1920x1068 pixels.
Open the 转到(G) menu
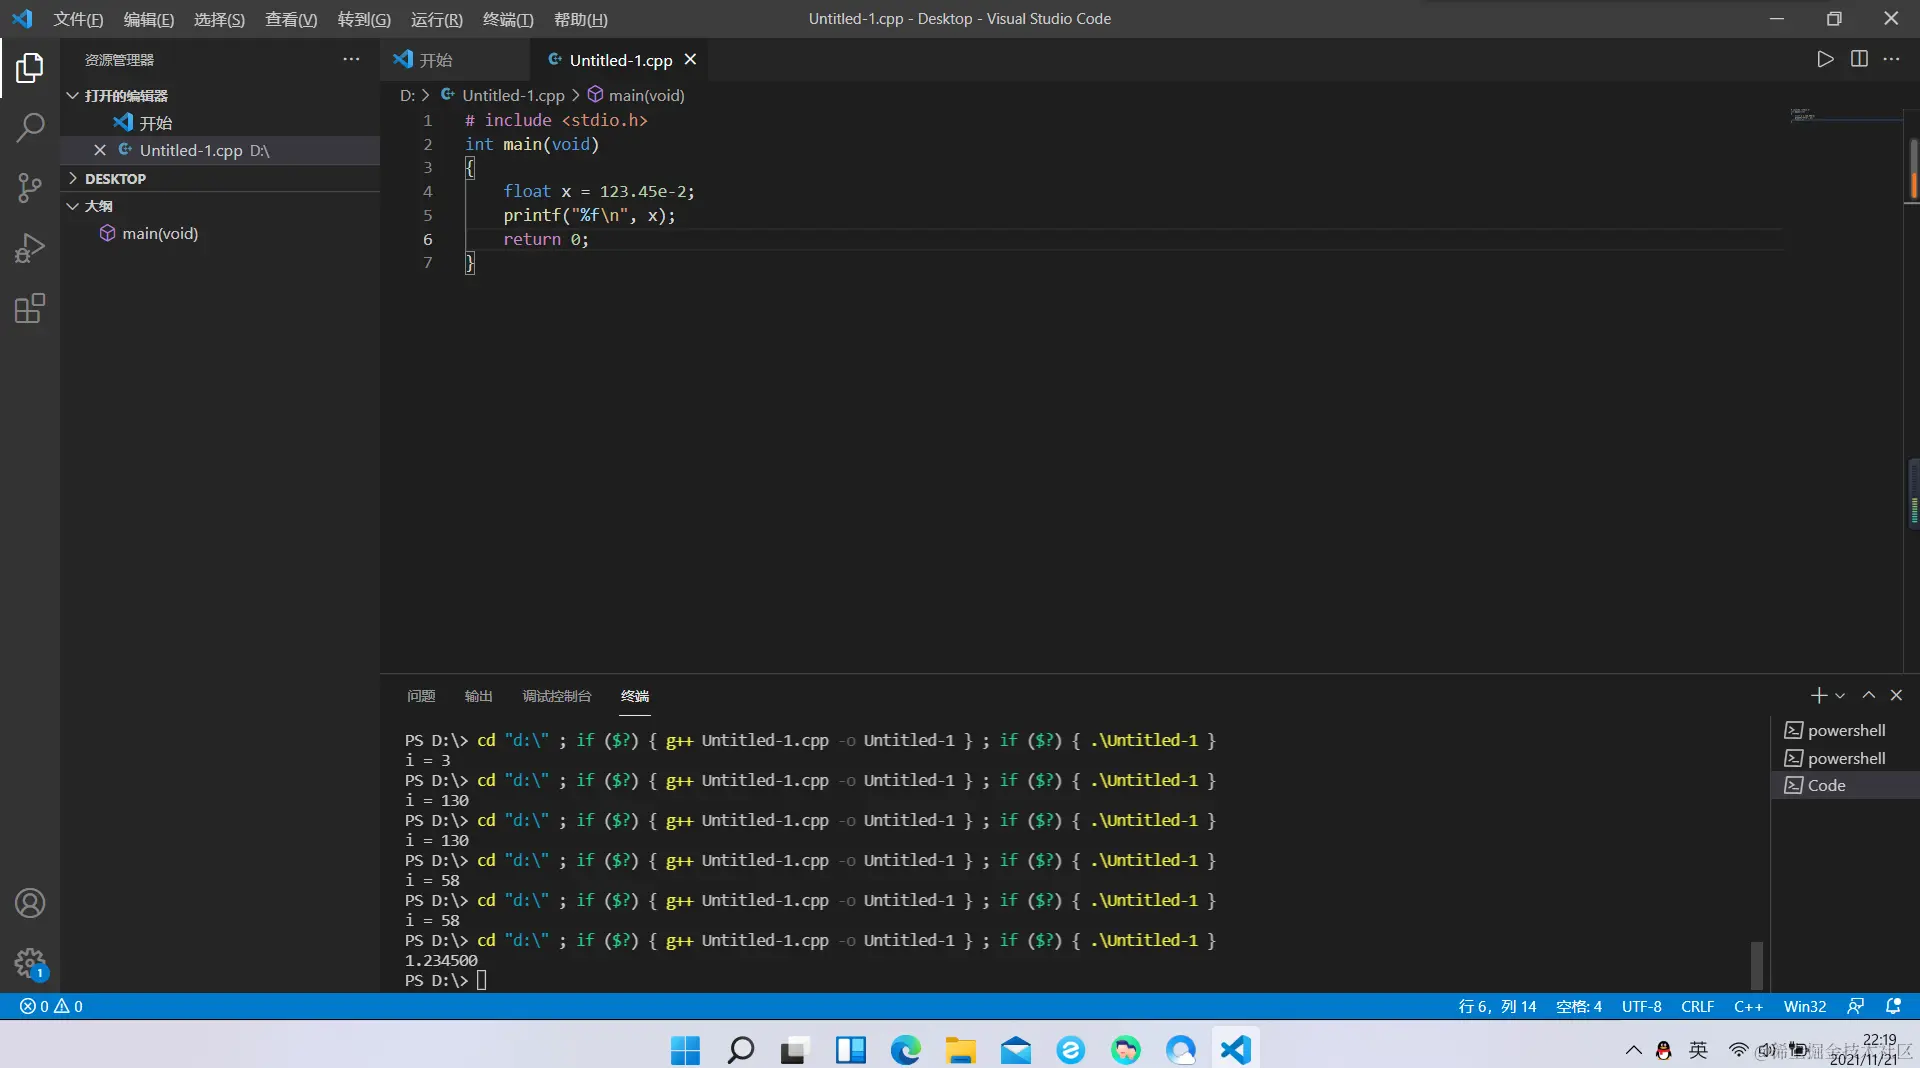(364, 19)
